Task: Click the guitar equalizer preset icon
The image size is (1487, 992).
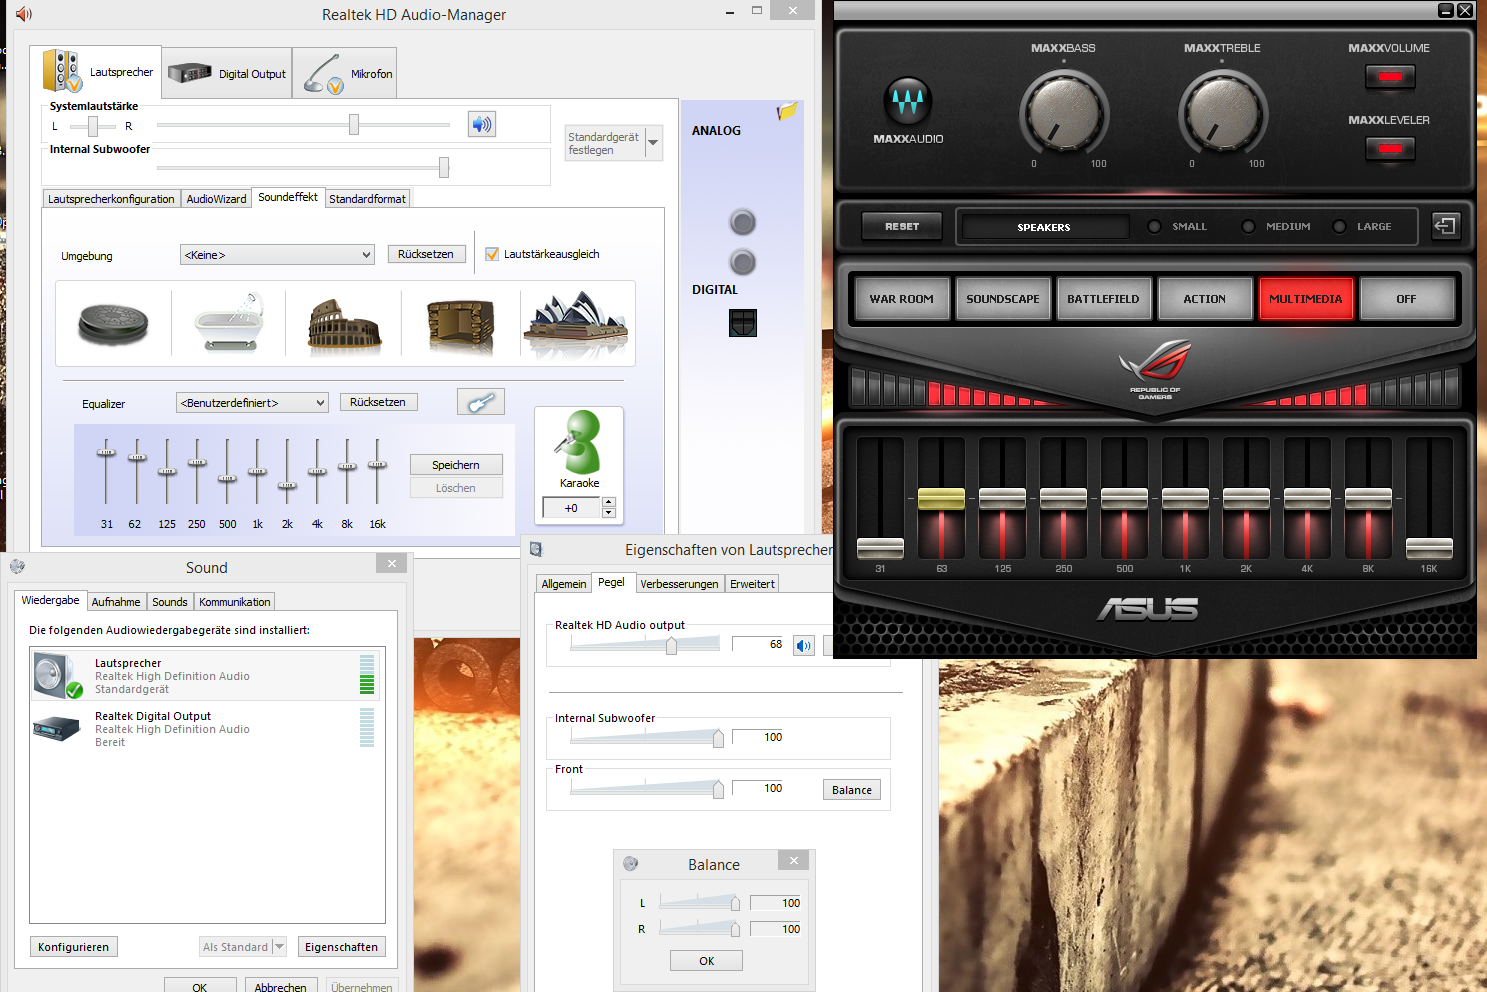Action: (481, 402)
